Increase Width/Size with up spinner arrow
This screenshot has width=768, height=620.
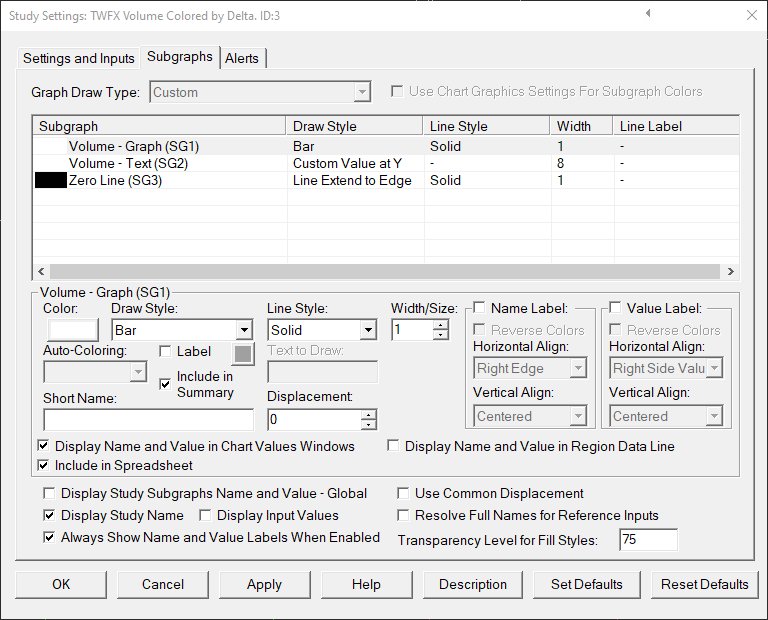point(441,324)
